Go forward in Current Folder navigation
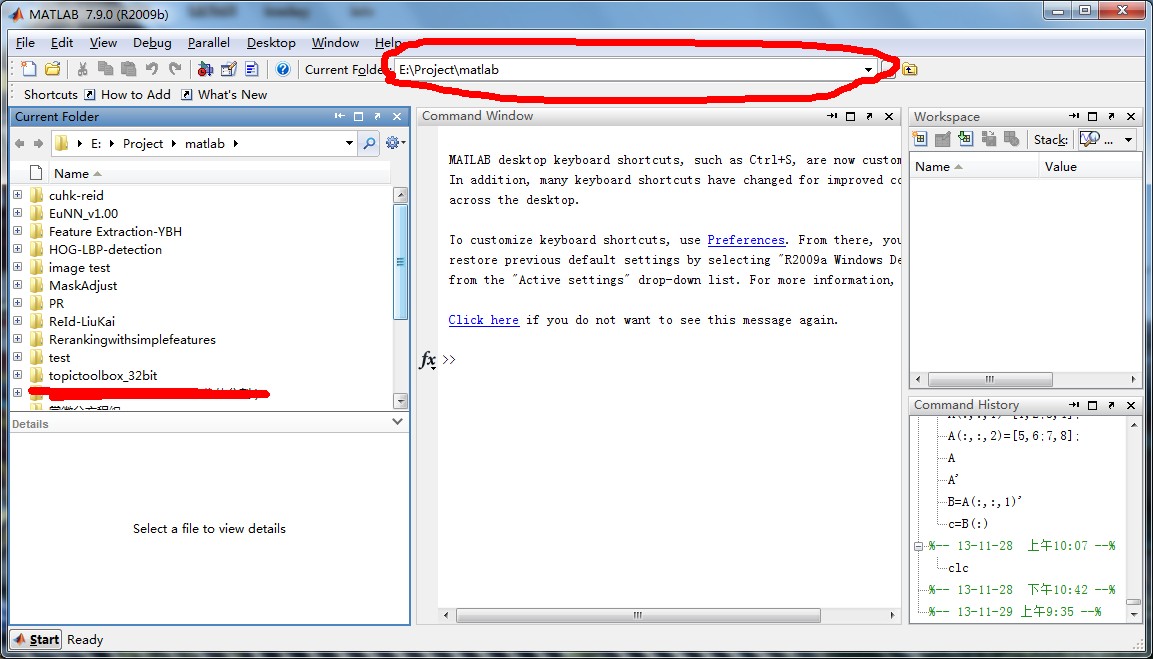The height and width of the screenshot is (659, 1153). (x=38, y=143)
